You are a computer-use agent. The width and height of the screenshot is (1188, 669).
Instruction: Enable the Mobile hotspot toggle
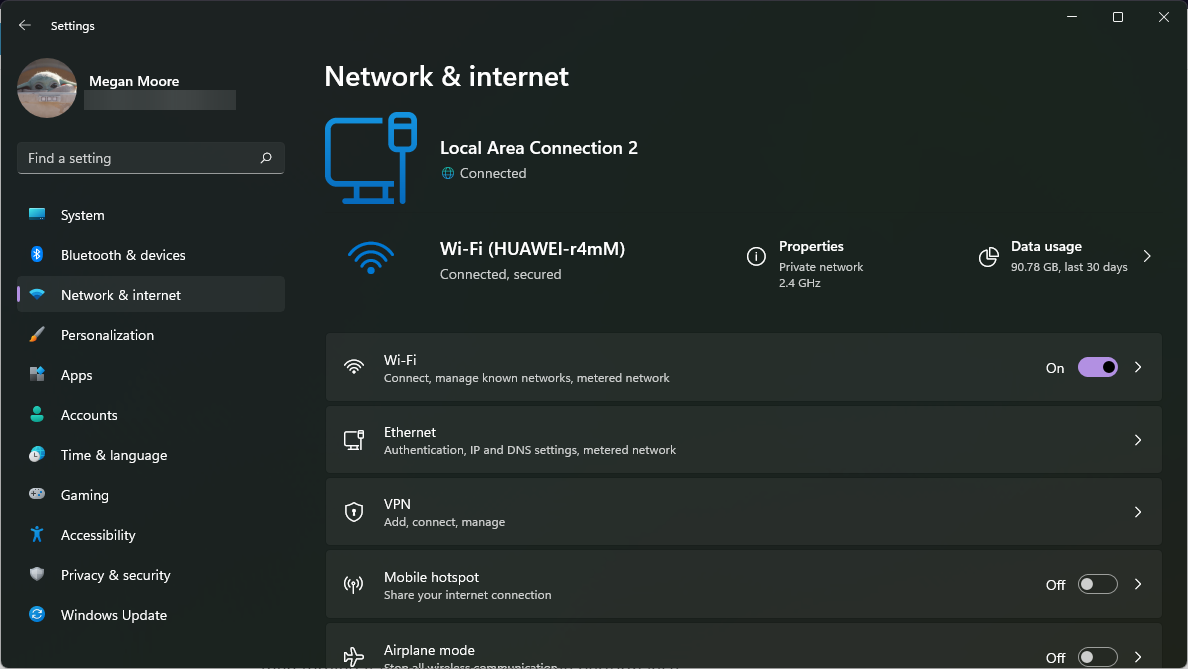(x=1097, y=584)
